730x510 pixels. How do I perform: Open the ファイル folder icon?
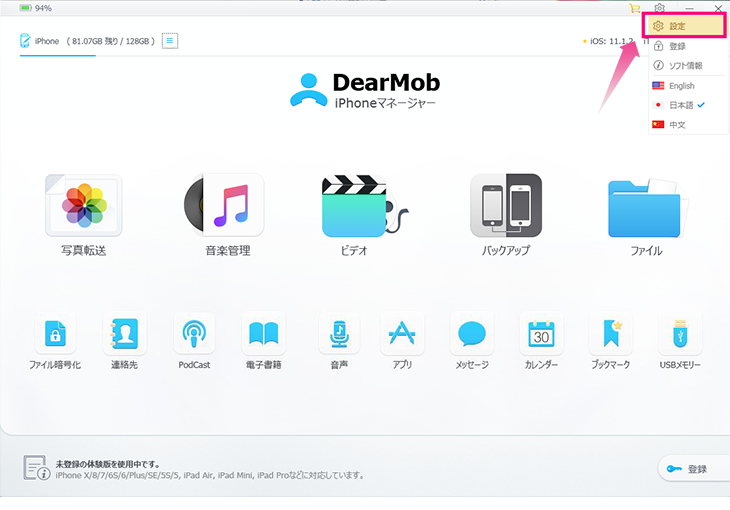point(648,208)
